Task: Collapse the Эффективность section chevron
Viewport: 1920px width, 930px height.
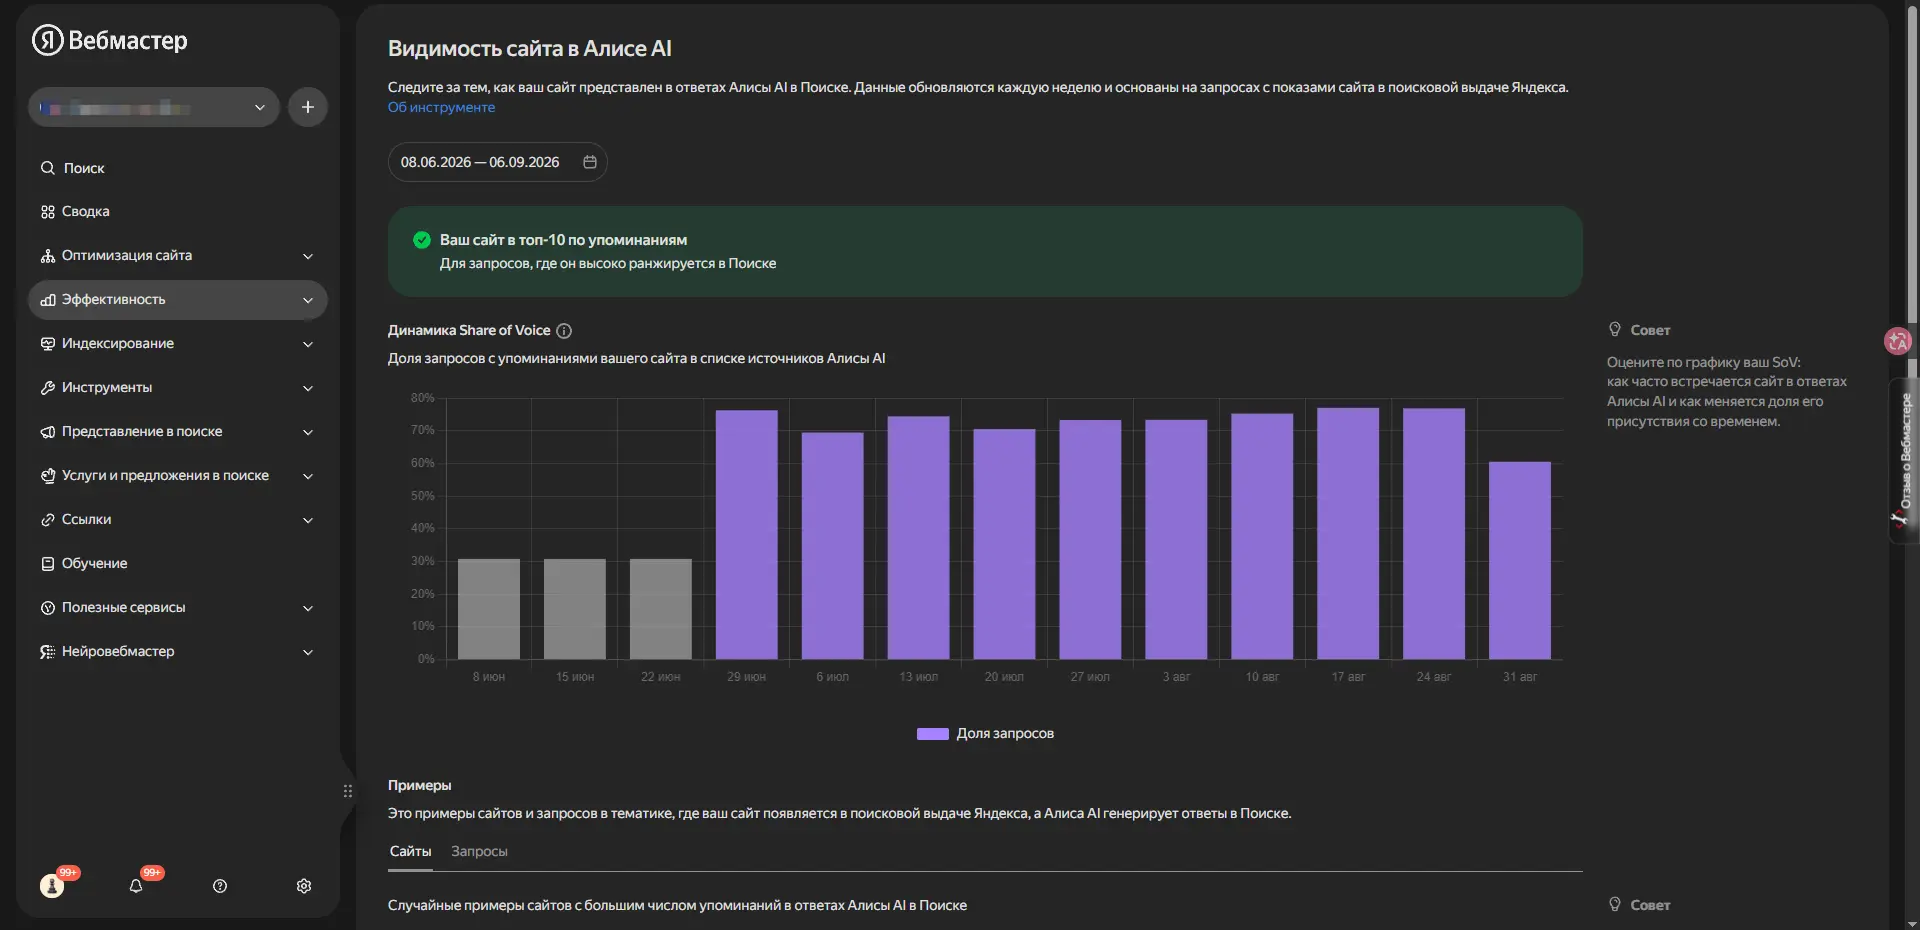Action: (x=308, y=300)
